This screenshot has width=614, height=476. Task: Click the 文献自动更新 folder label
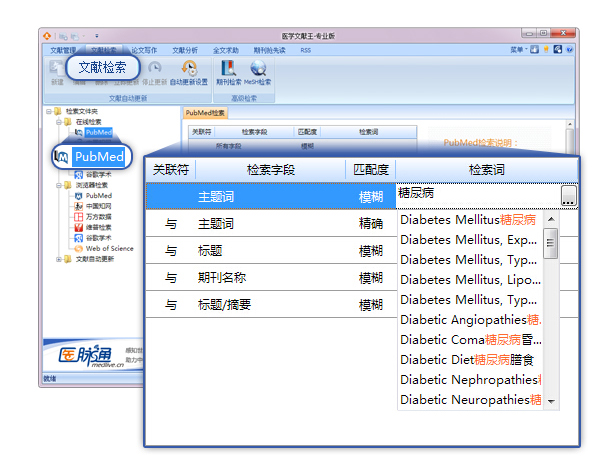click(x=94, y=259)
